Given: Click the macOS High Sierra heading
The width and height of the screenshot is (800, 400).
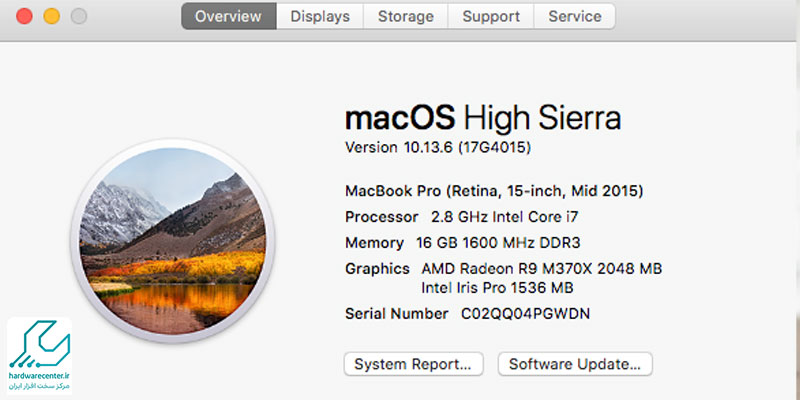Looking at the screenshot, I should coord(482,118).
